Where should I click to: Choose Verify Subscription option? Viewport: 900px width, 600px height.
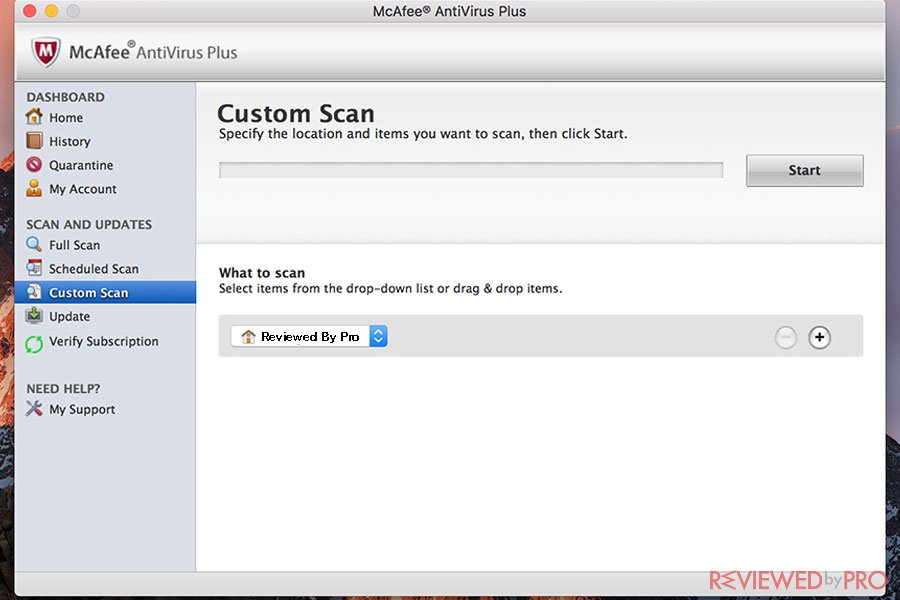104,341
